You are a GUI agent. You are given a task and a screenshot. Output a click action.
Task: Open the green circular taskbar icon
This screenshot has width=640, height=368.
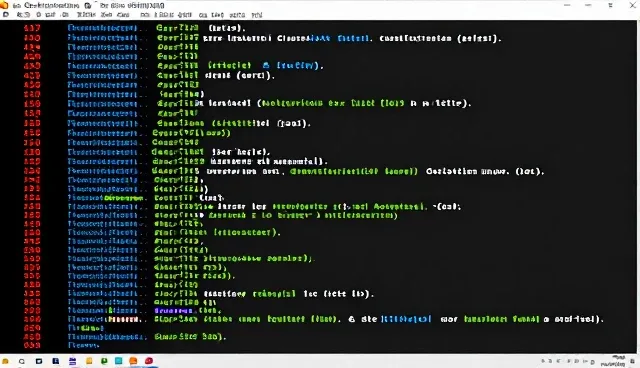point(104,361)
